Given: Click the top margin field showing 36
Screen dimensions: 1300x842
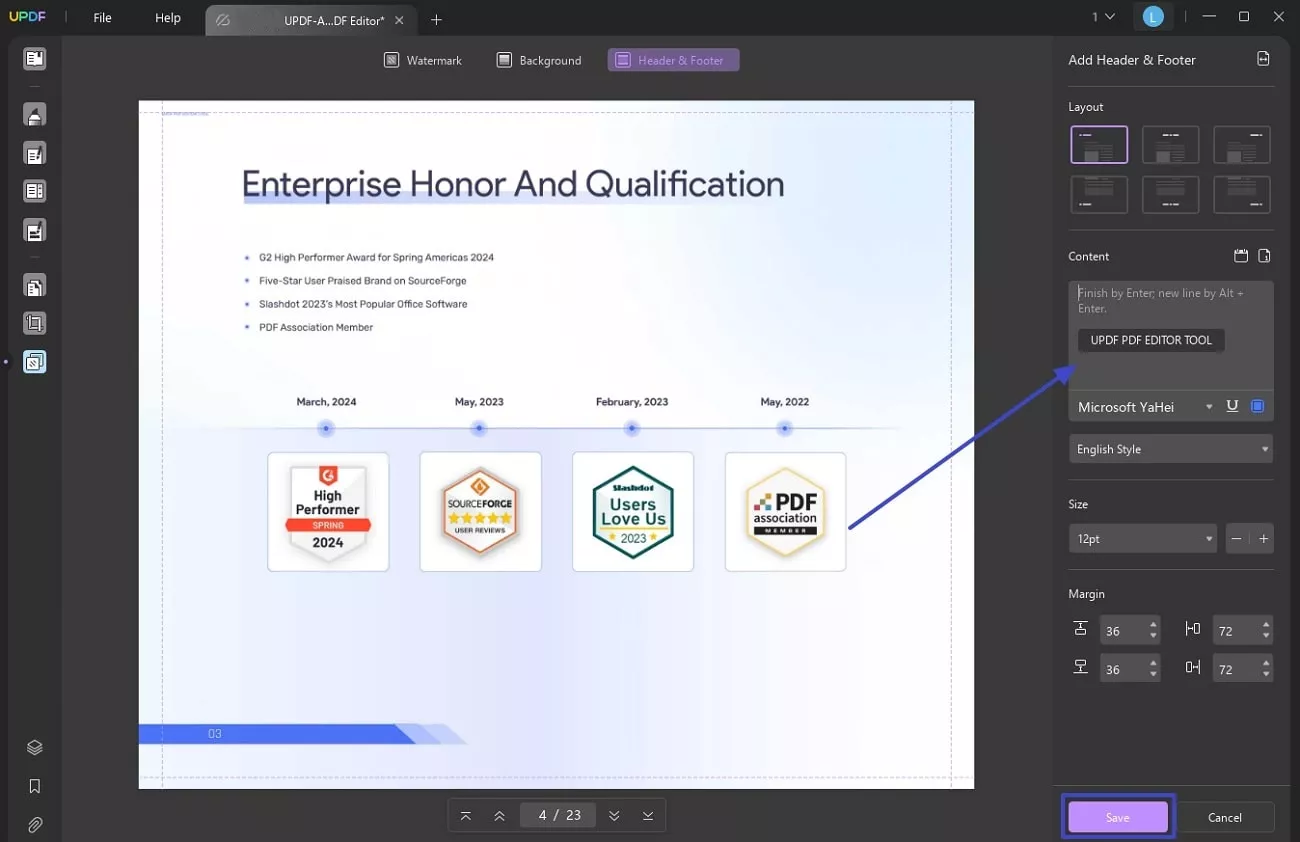Looking at the screenshot, I should point(1123,631).
